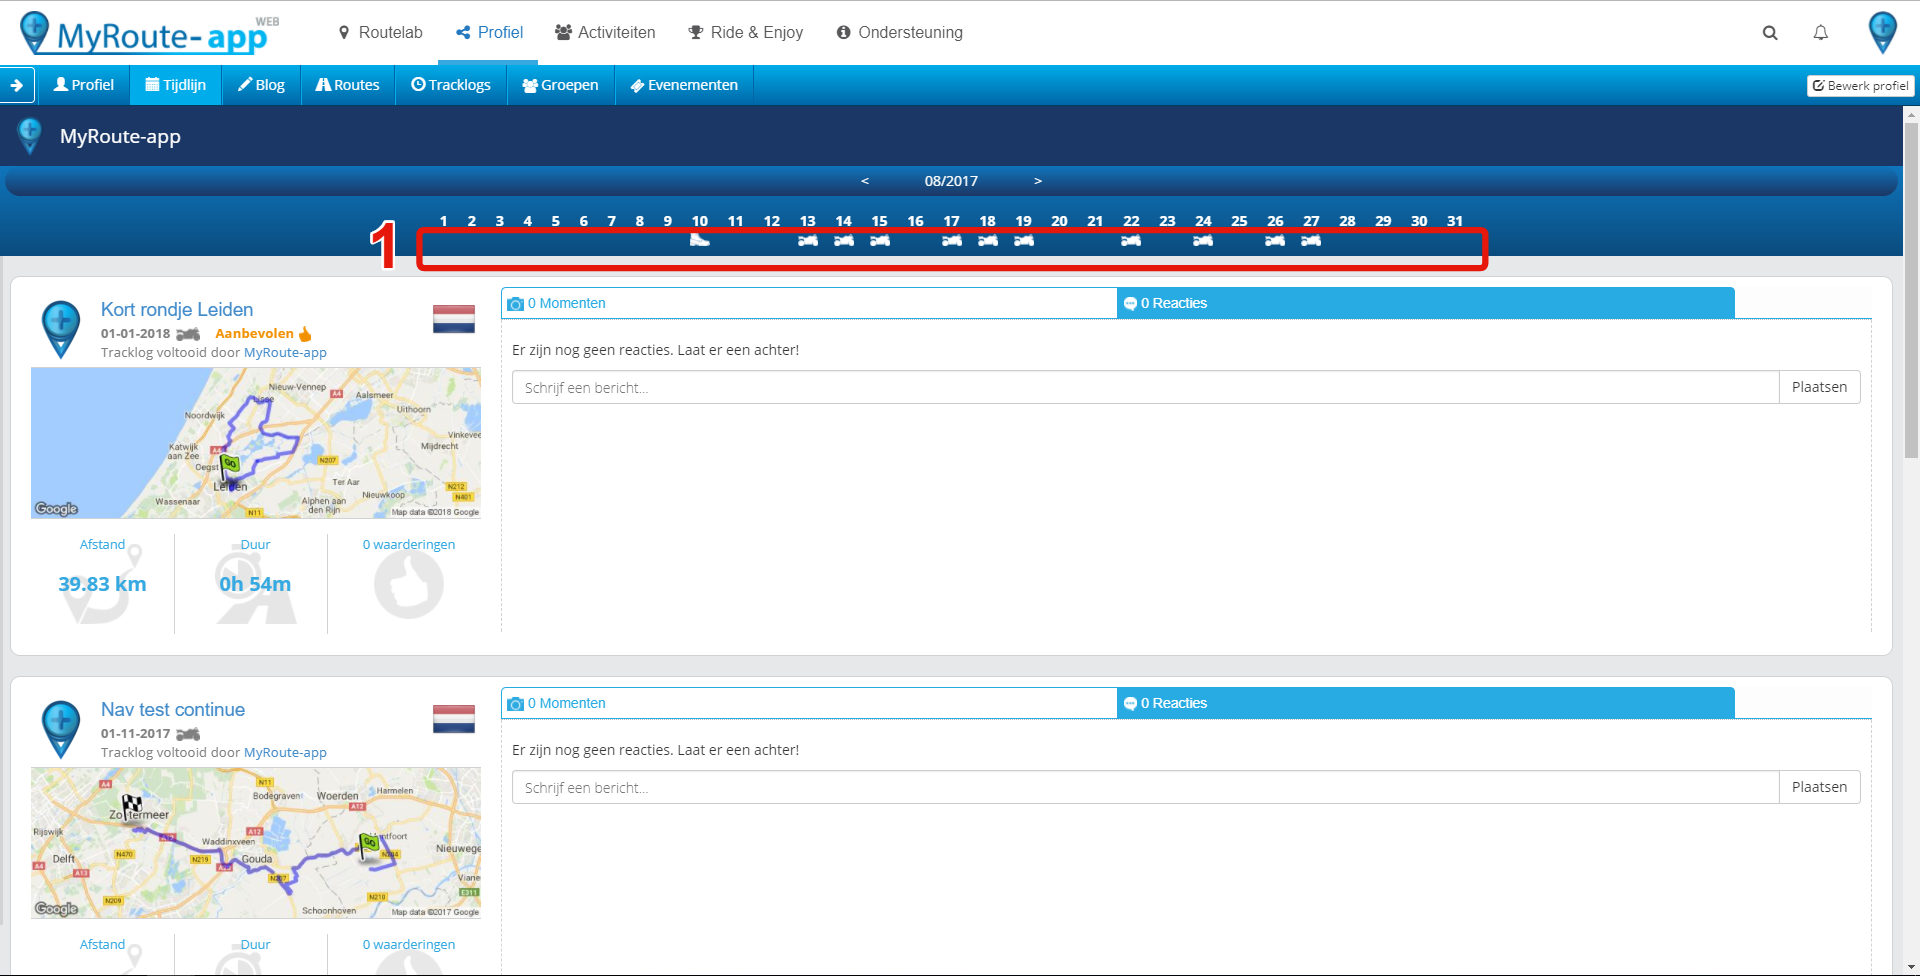The image size is (1920, 976).
Task: Click the 0h 54m duration value
Action: coord(255,584)
